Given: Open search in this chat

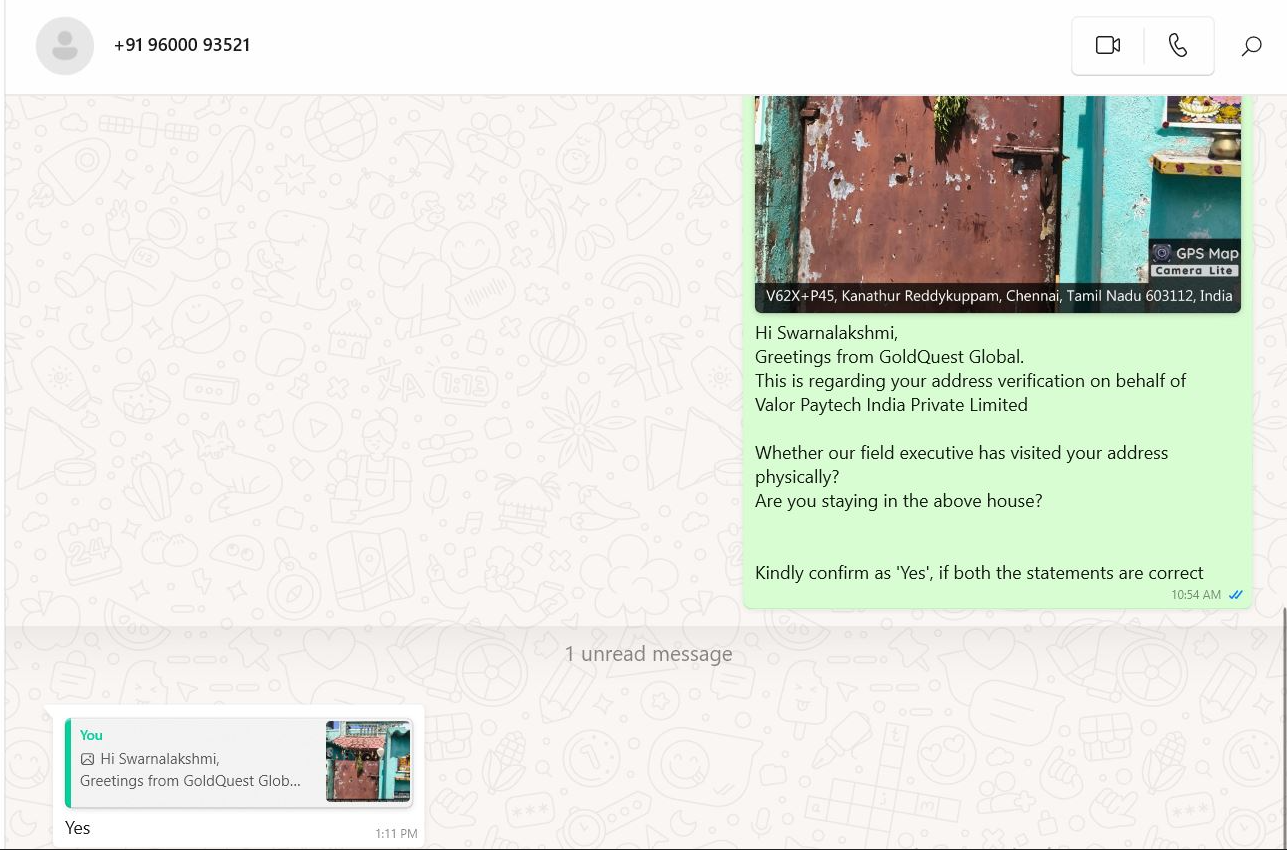Looking at the screenshot, I should click(1251, 46).
